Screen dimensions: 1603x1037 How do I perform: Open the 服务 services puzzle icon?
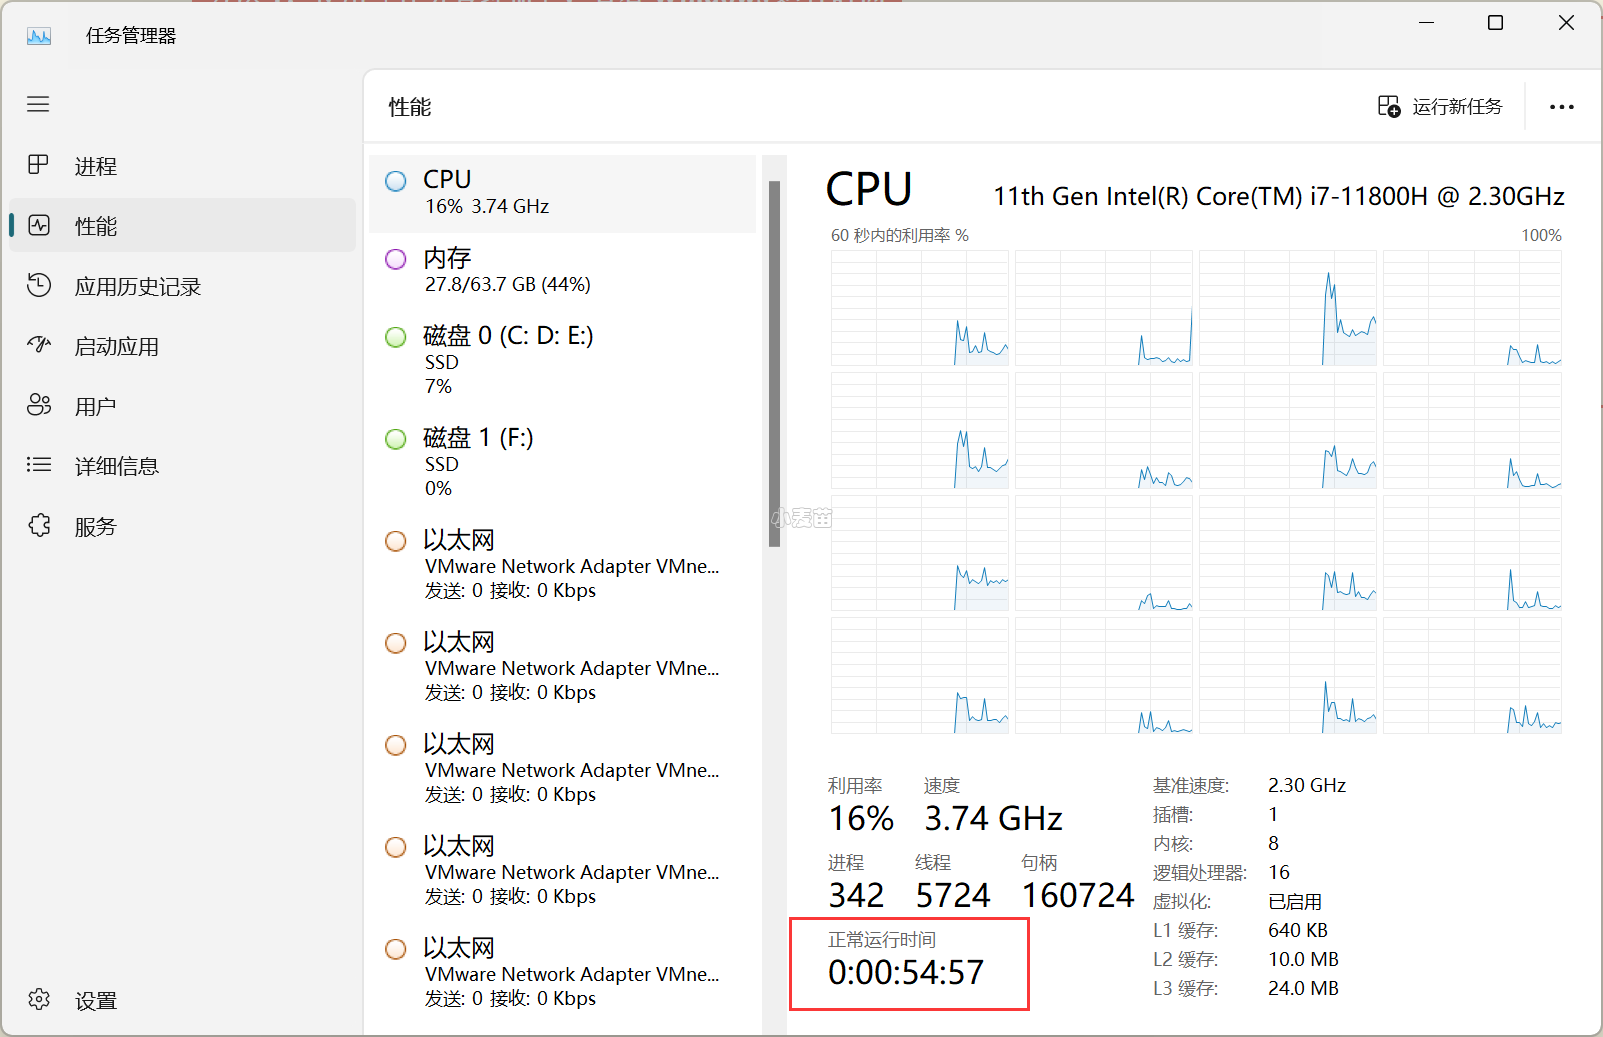pyautogui.click(x=39, y=525)
